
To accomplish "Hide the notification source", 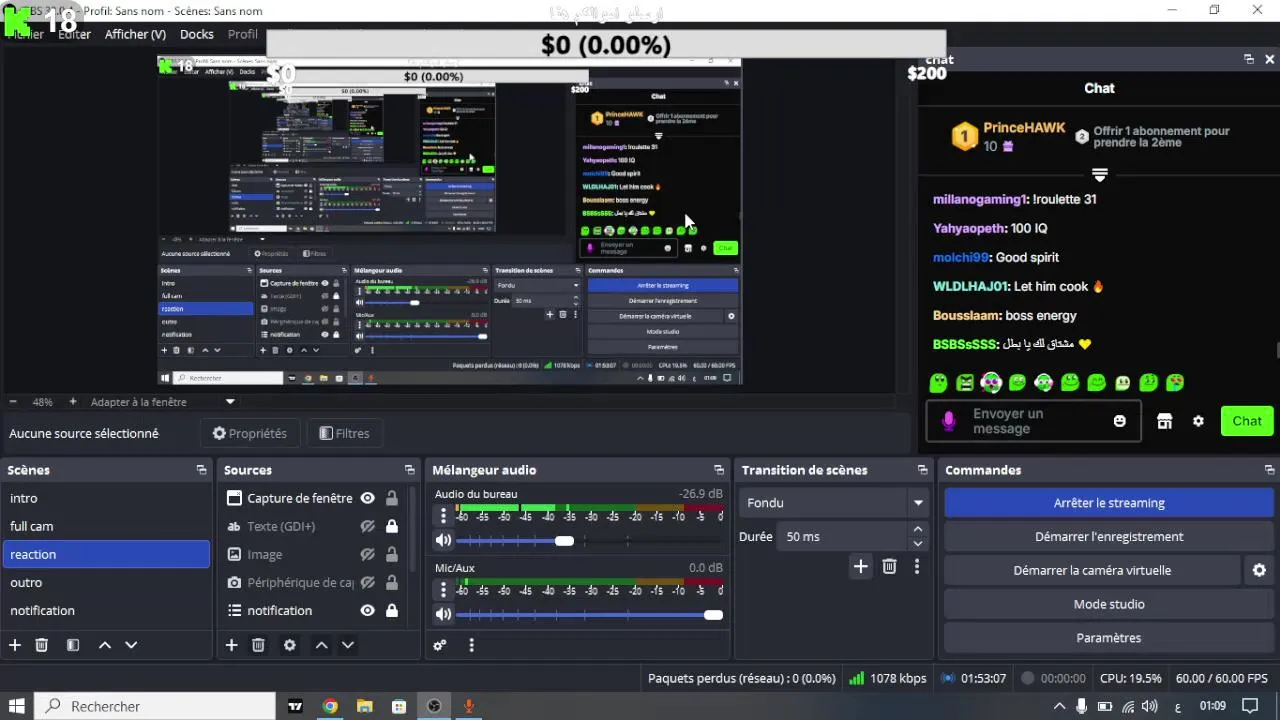I will [368, 610].
